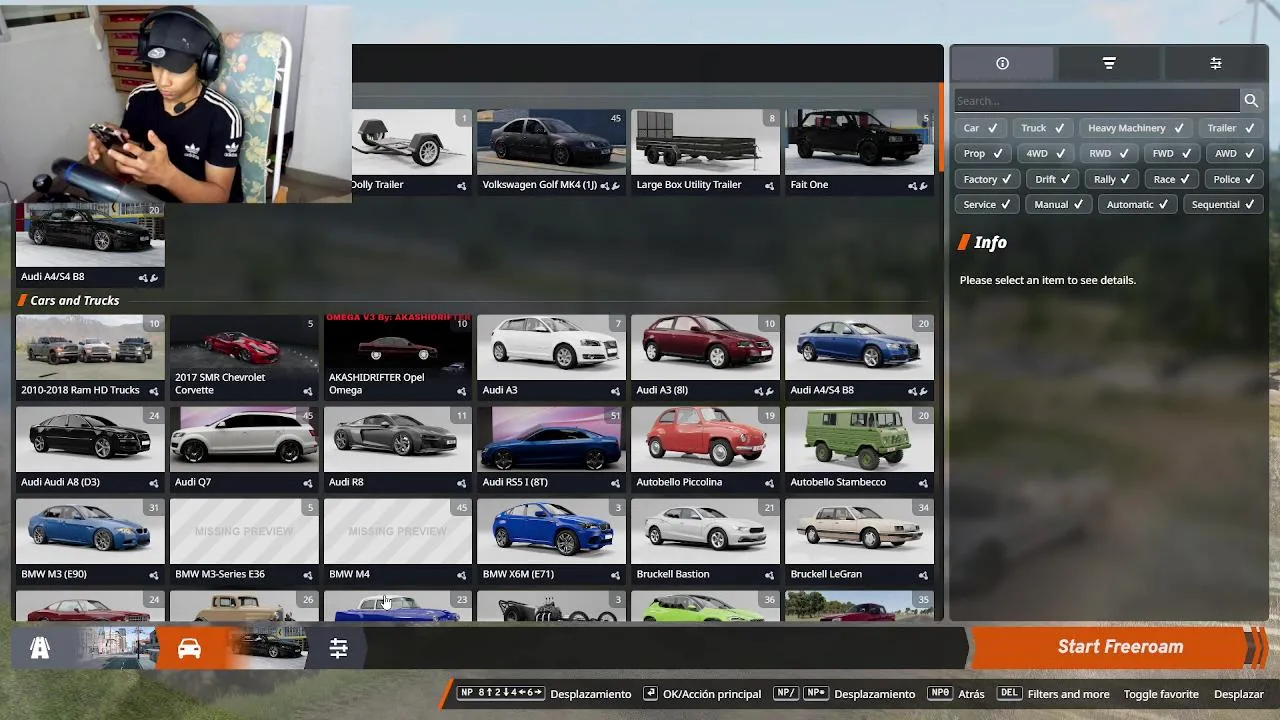The height and width of the screenshot is (720, 1280).
Task: Toggle the FWD filter chip
Action: (x=1171, y=153)
